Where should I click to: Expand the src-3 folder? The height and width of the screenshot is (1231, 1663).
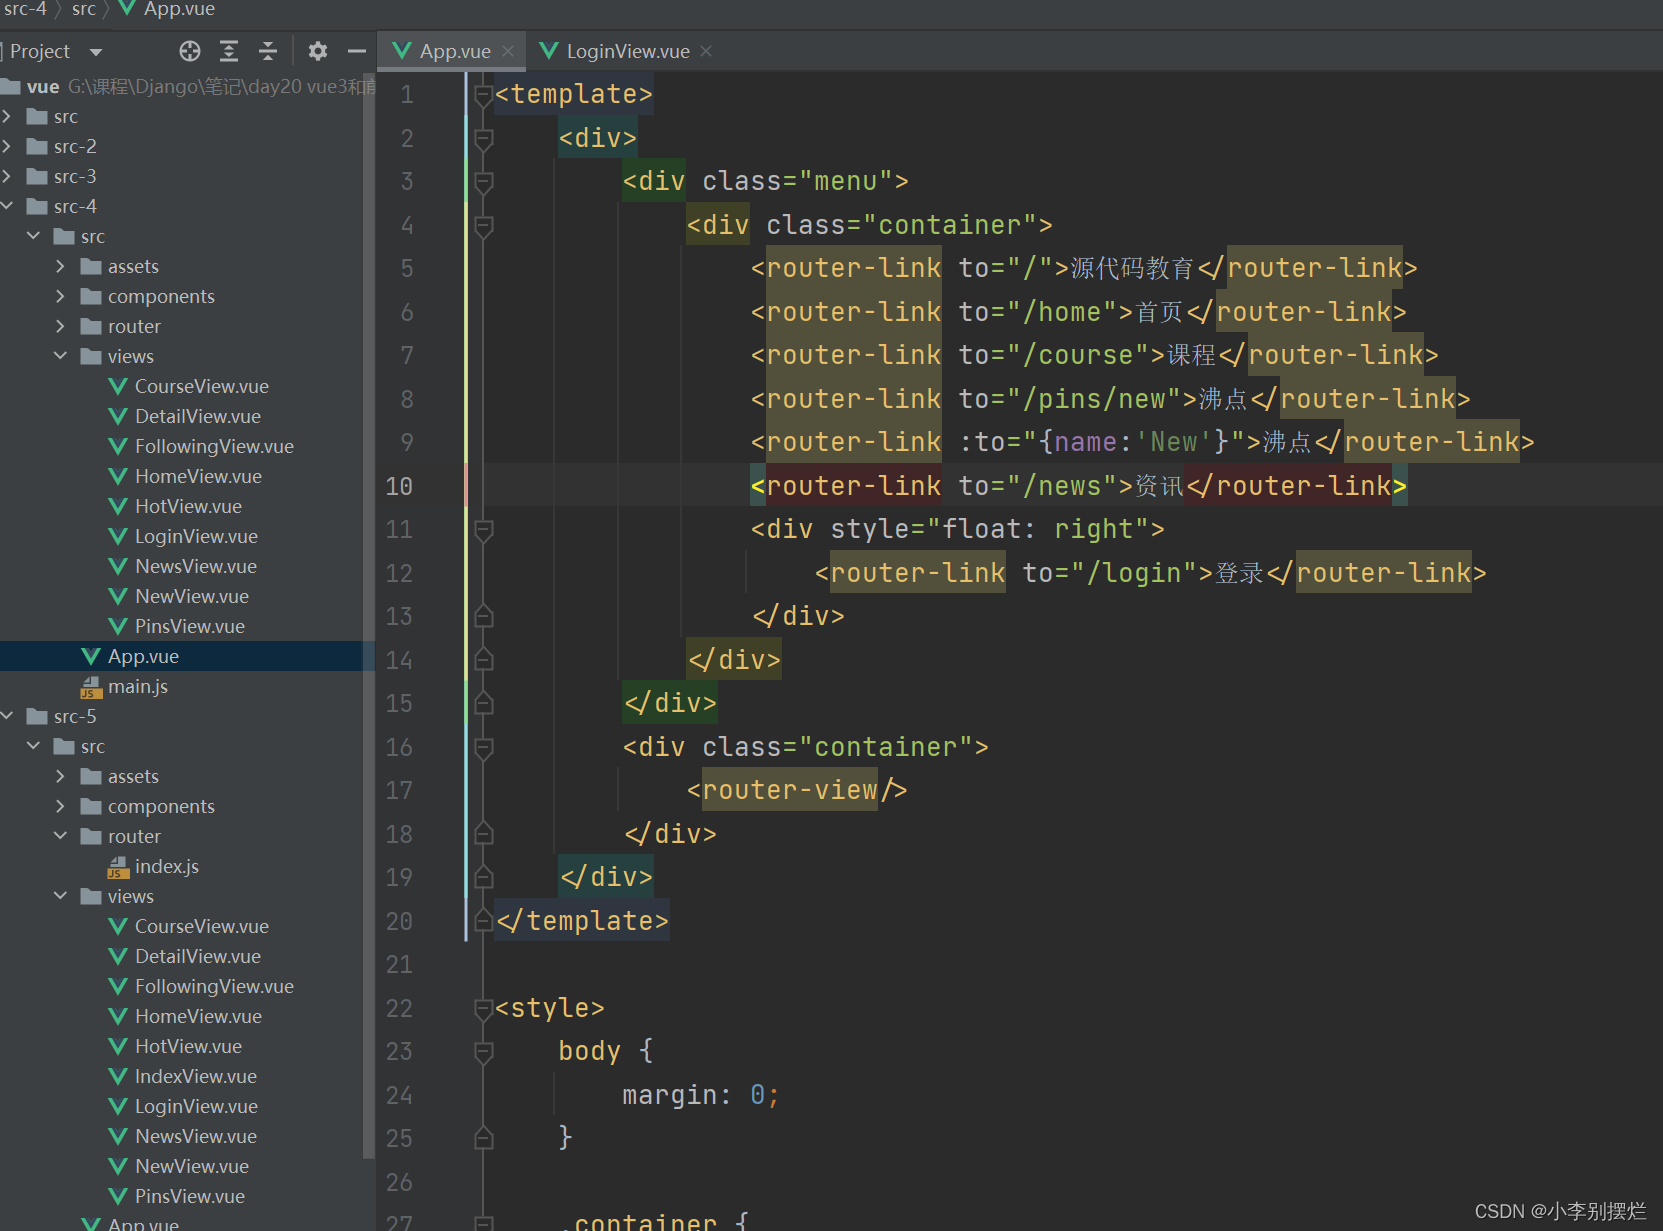coord(7,177)
